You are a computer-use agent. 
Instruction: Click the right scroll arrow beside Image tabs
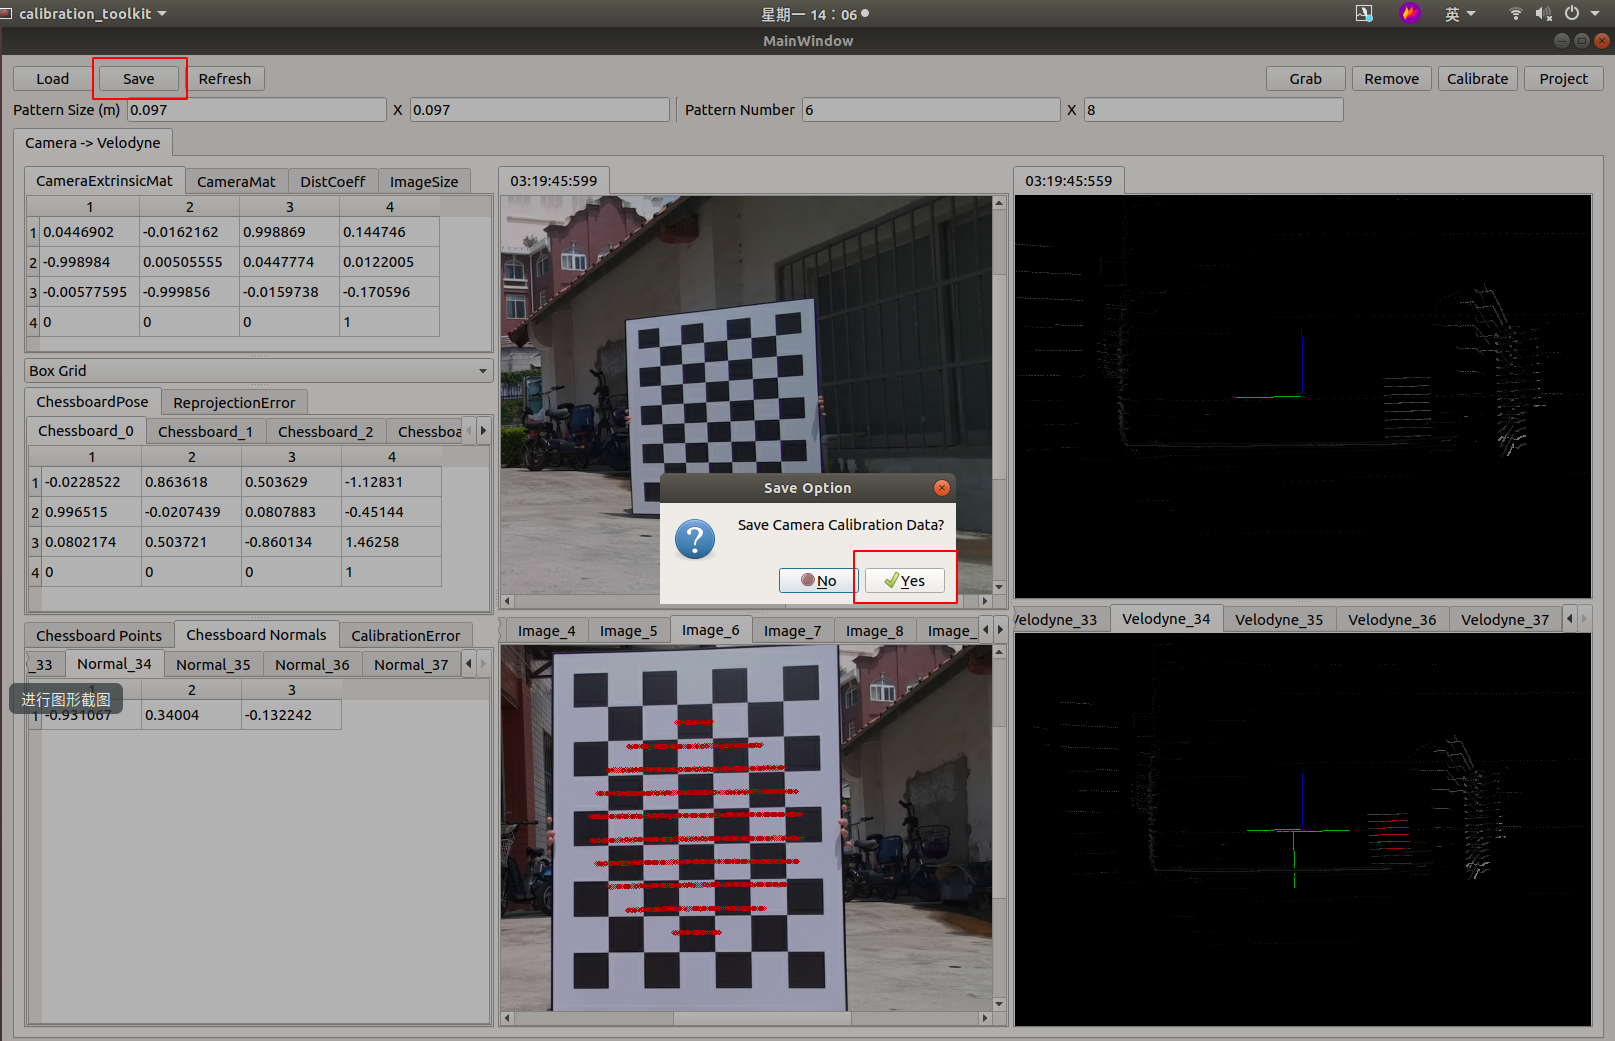tap(999, 630)
